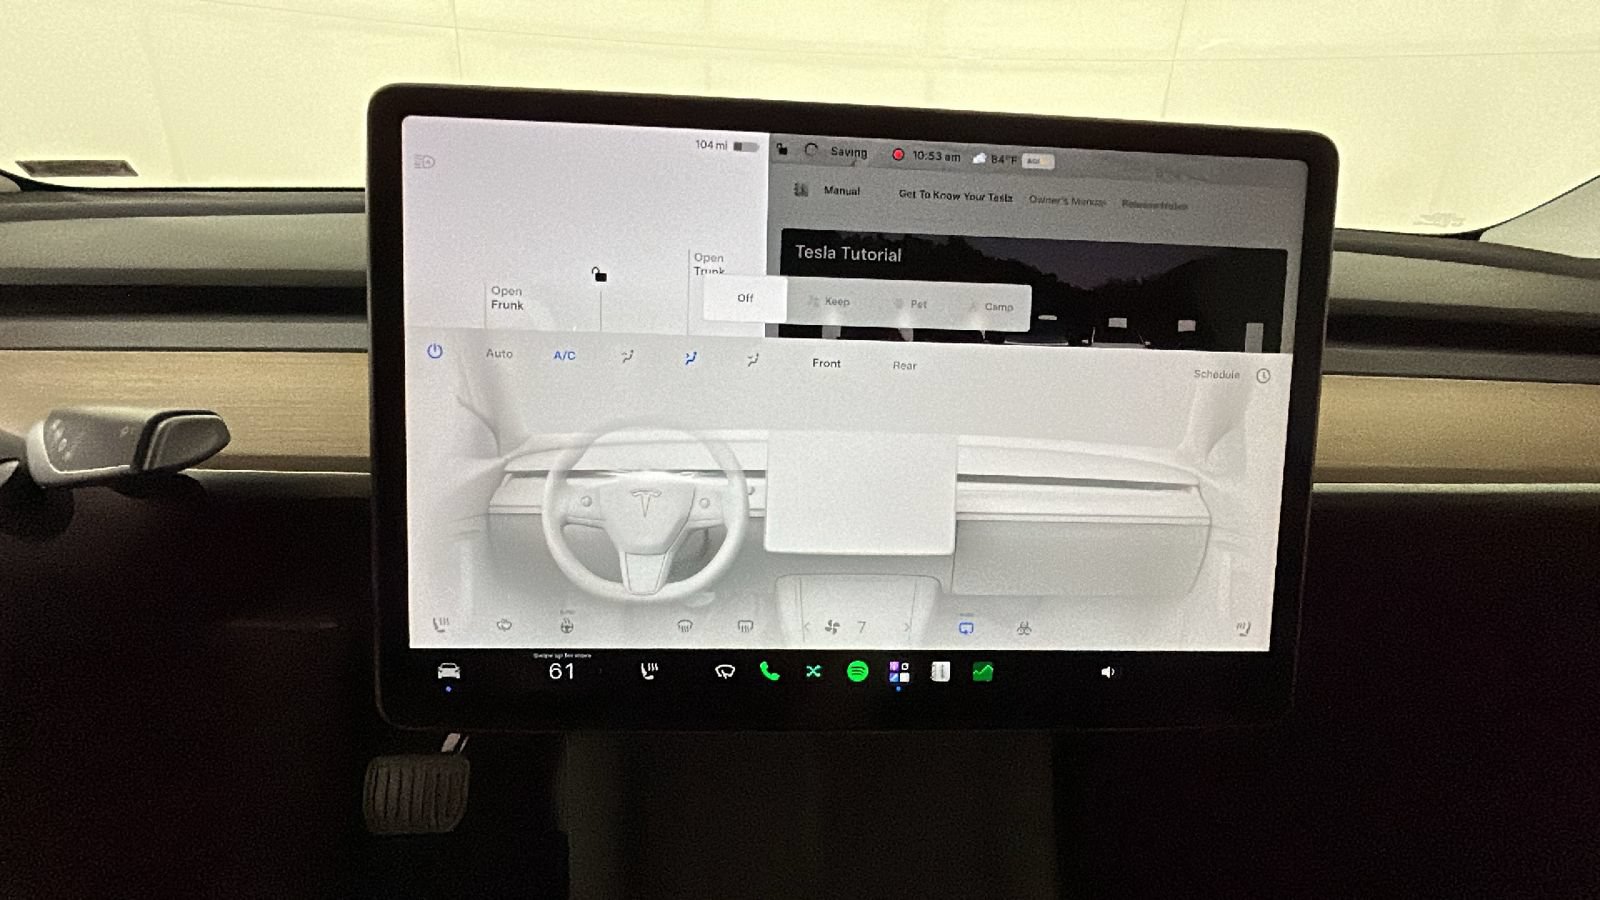Toggle the passenger seat heater
Screen dimensions: 1600x900
1243,628
